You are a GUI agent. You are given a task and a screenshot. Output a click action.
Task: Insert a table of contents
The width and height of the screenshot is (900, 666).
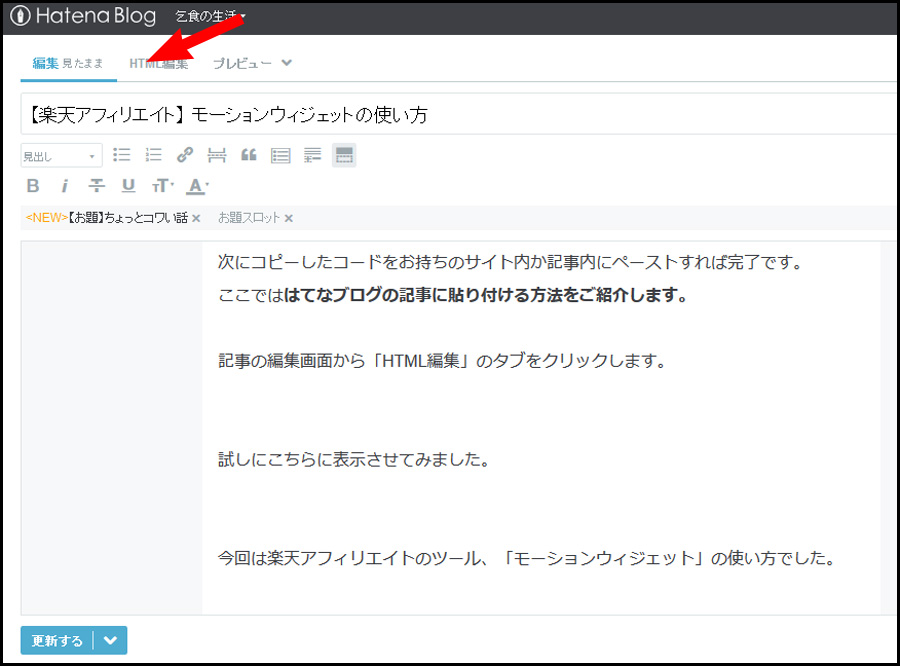281,155
